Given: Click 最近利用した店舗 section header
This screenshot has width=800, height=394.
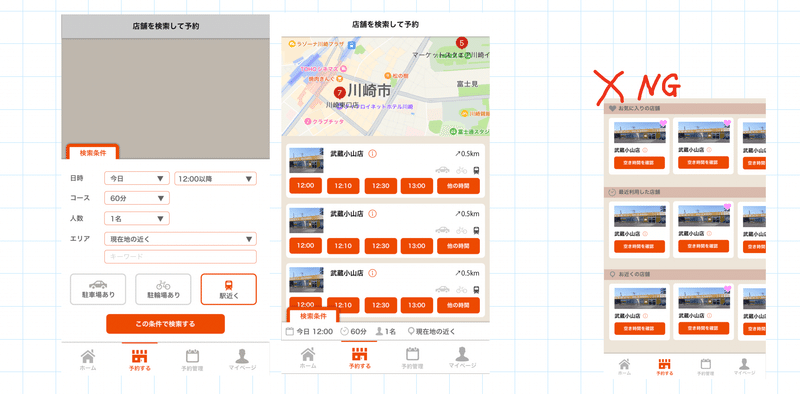Looking at the screenshot, I should (x=685, y=192).
